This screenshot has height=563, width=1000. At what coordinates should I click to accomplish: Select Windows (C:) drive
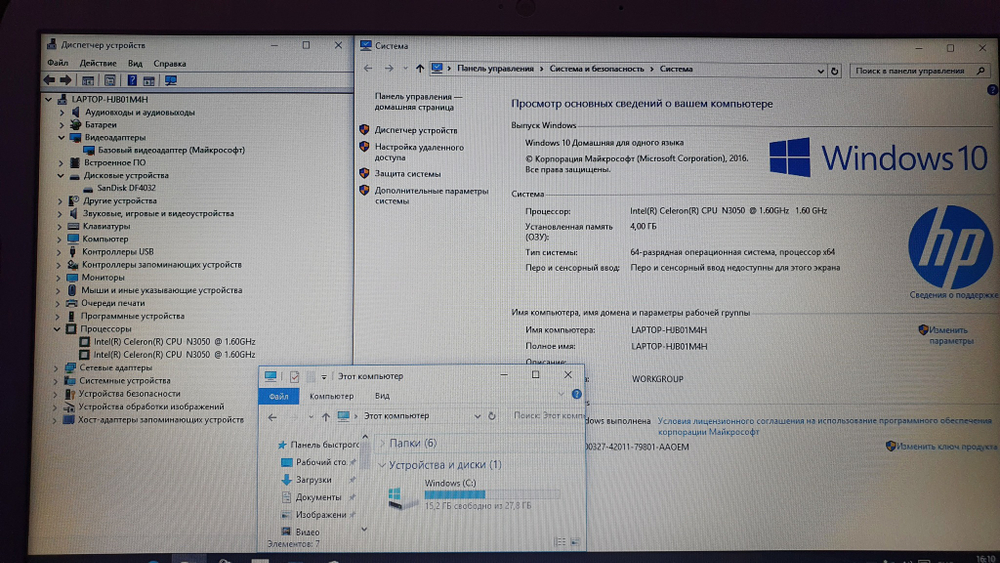[x=472, y=494]
